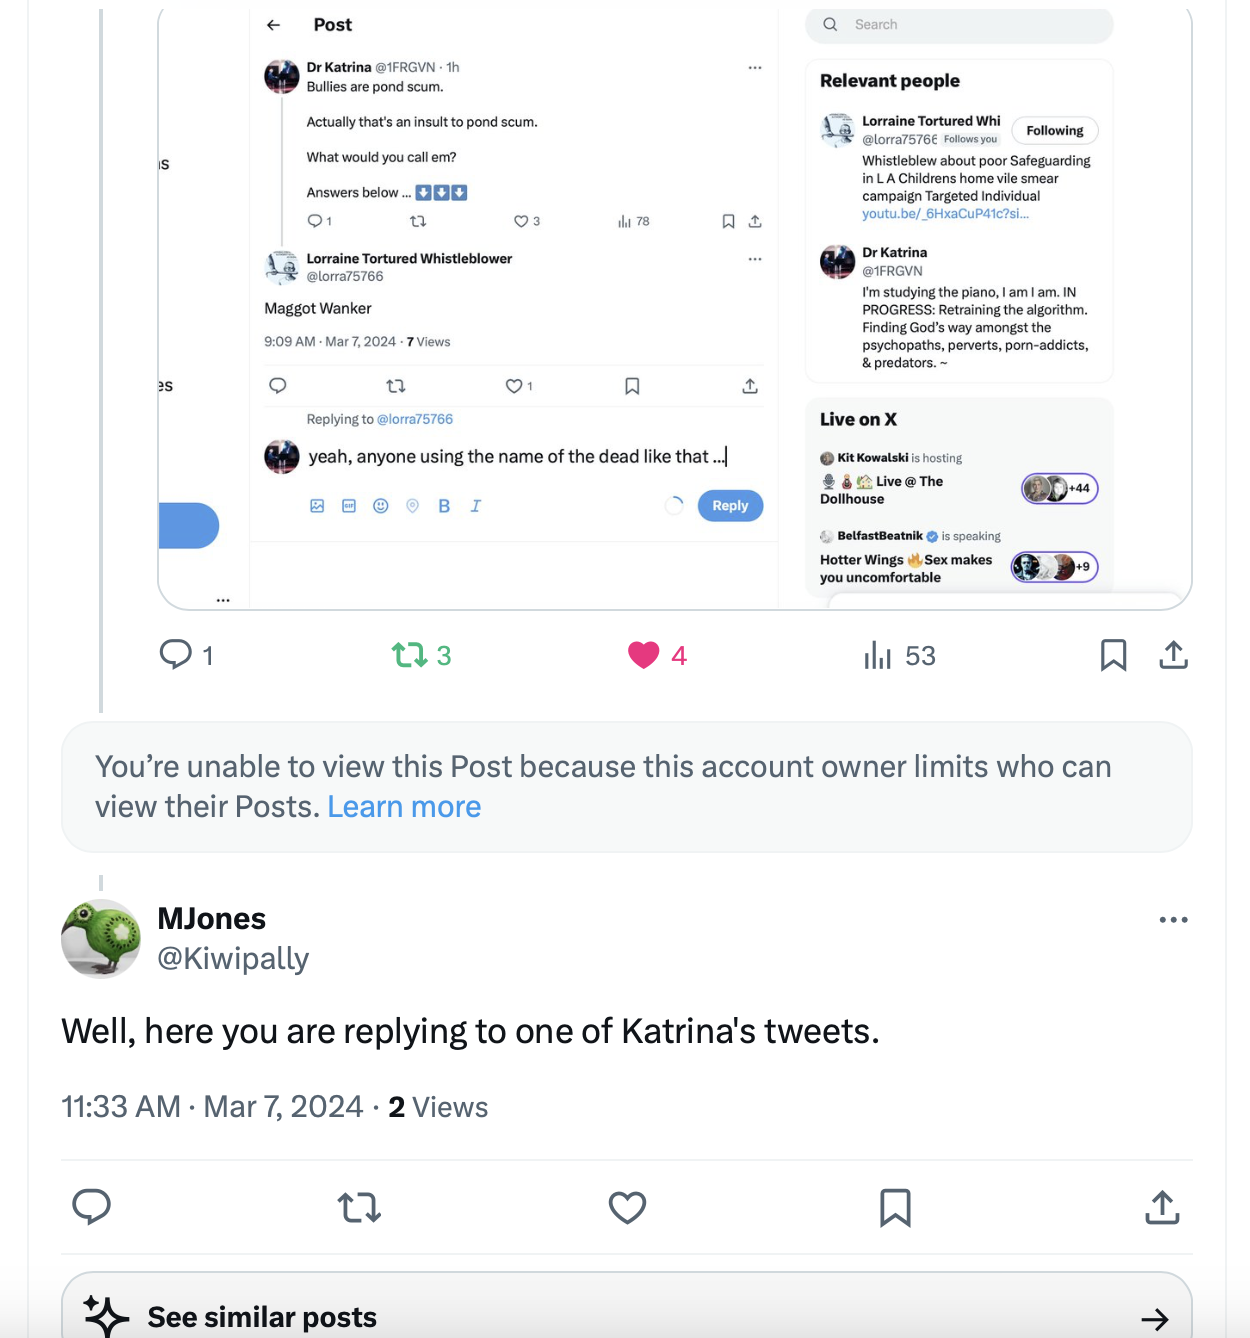Expand See similar posts arrow

coord(1155,1319)
